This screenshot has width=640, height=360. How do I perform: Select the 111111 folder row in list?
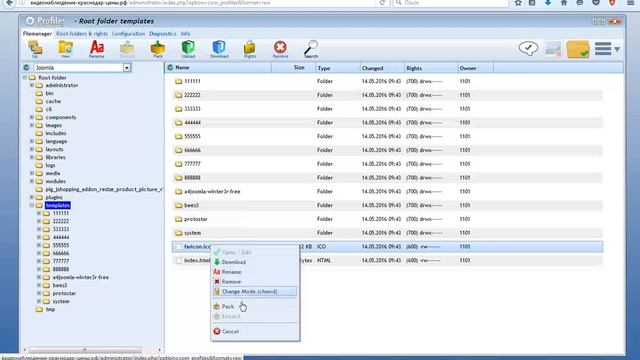(x=387, y=81)
